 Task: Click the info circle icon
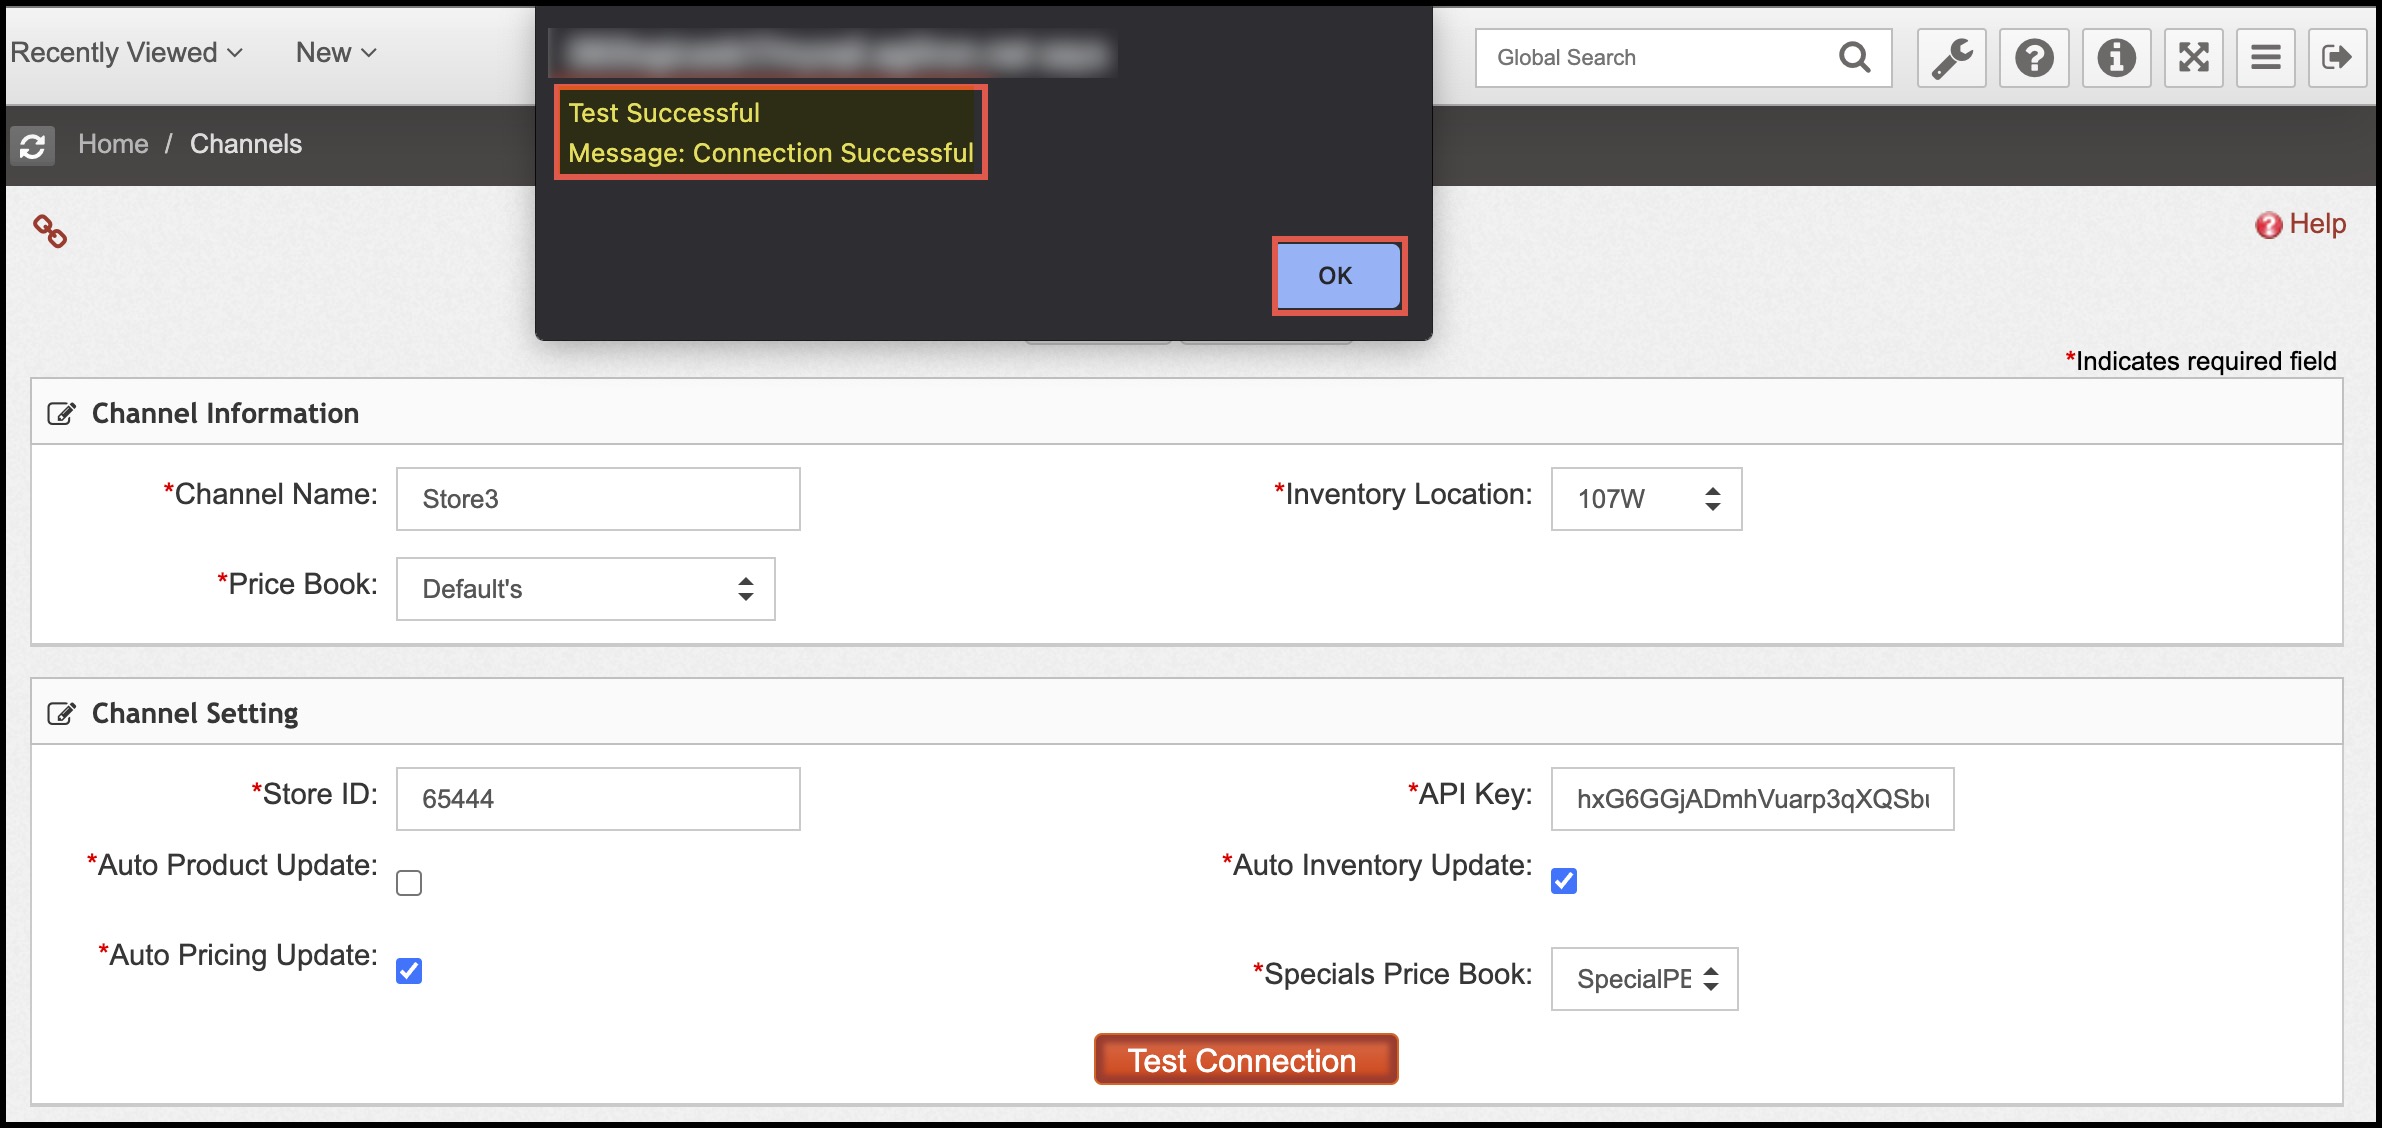2116,58
